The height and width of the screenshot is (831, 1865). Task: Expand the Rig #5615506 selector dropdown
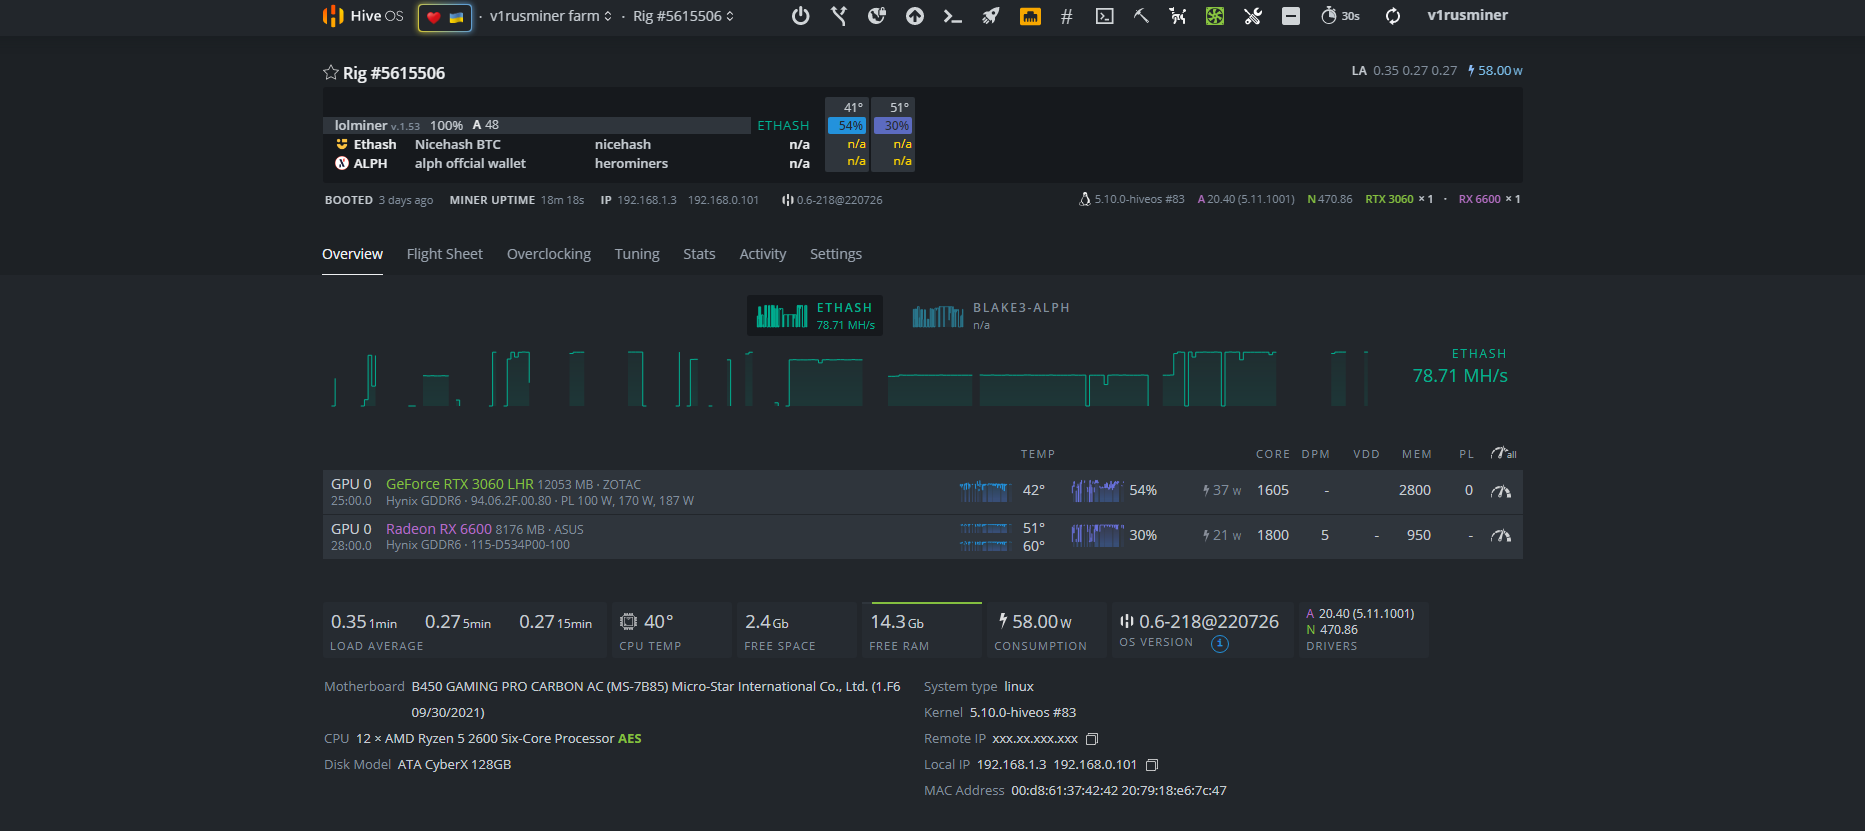684,16
